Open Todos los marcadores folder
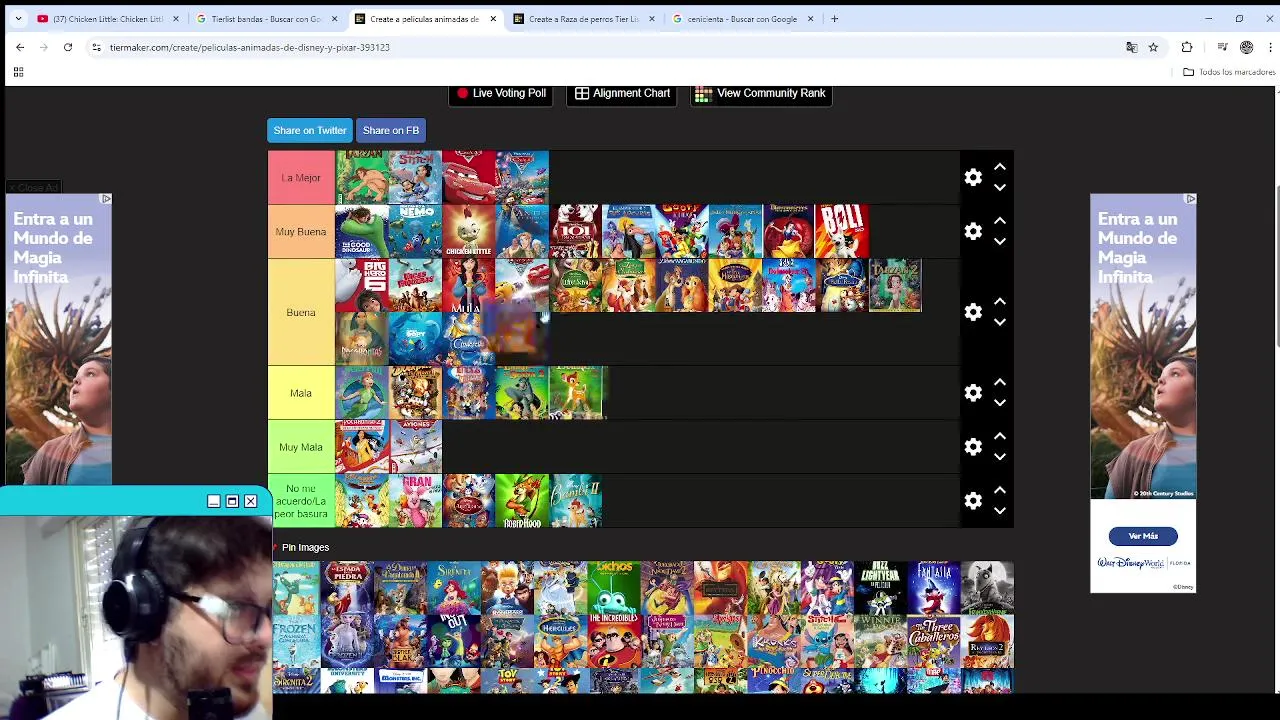 pyautogui.click(x=1229, y=72)
